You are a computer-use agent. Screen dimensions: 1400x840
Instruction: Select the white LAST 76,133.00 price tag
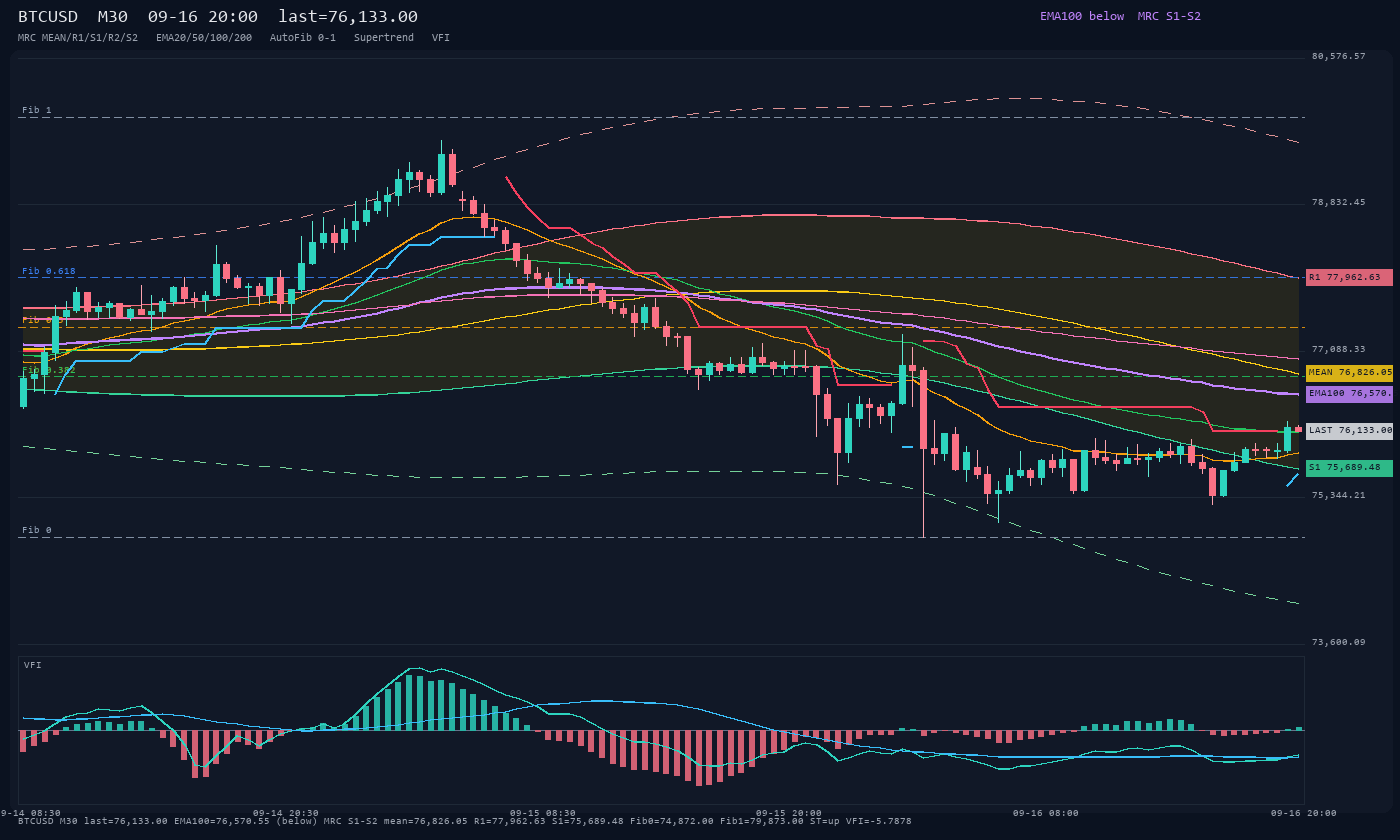(x=1349, y=431)
